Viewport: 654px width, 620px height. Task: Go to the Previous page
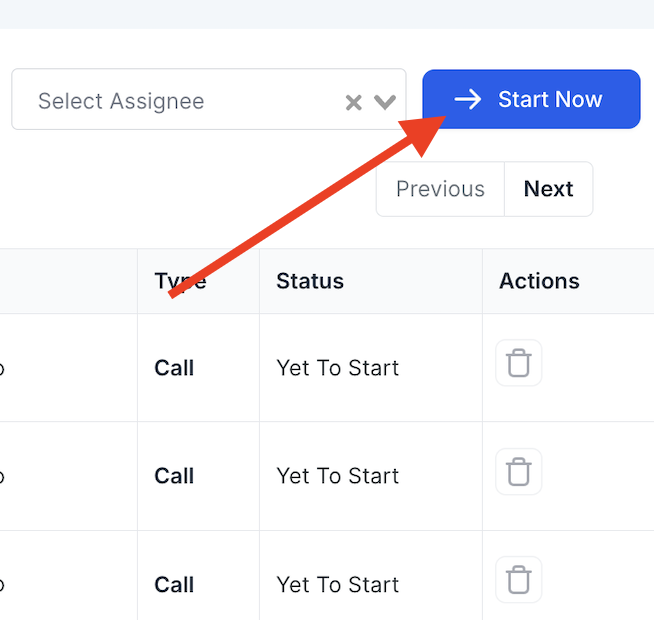[x=440, y=189]
